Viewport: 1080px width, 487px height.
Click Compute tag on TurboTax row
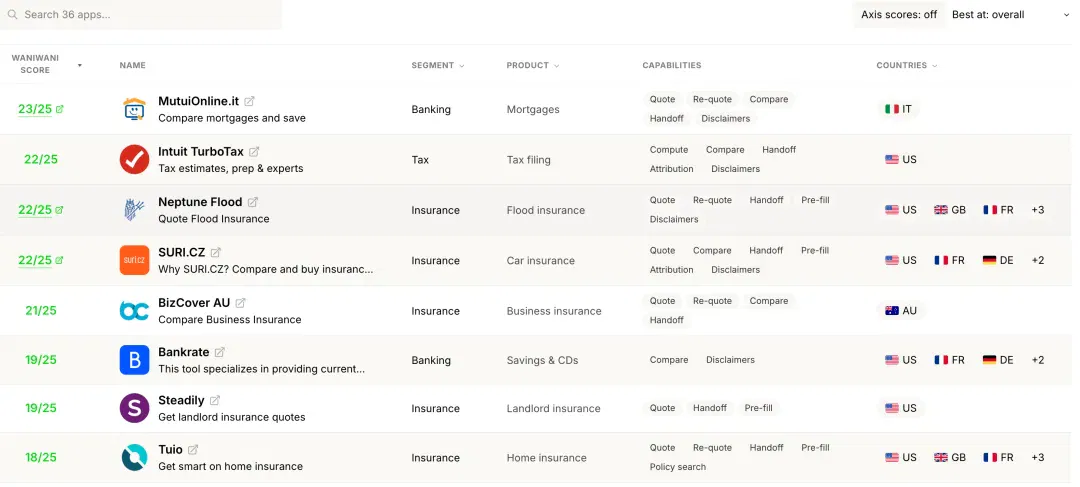coord(669,149)
